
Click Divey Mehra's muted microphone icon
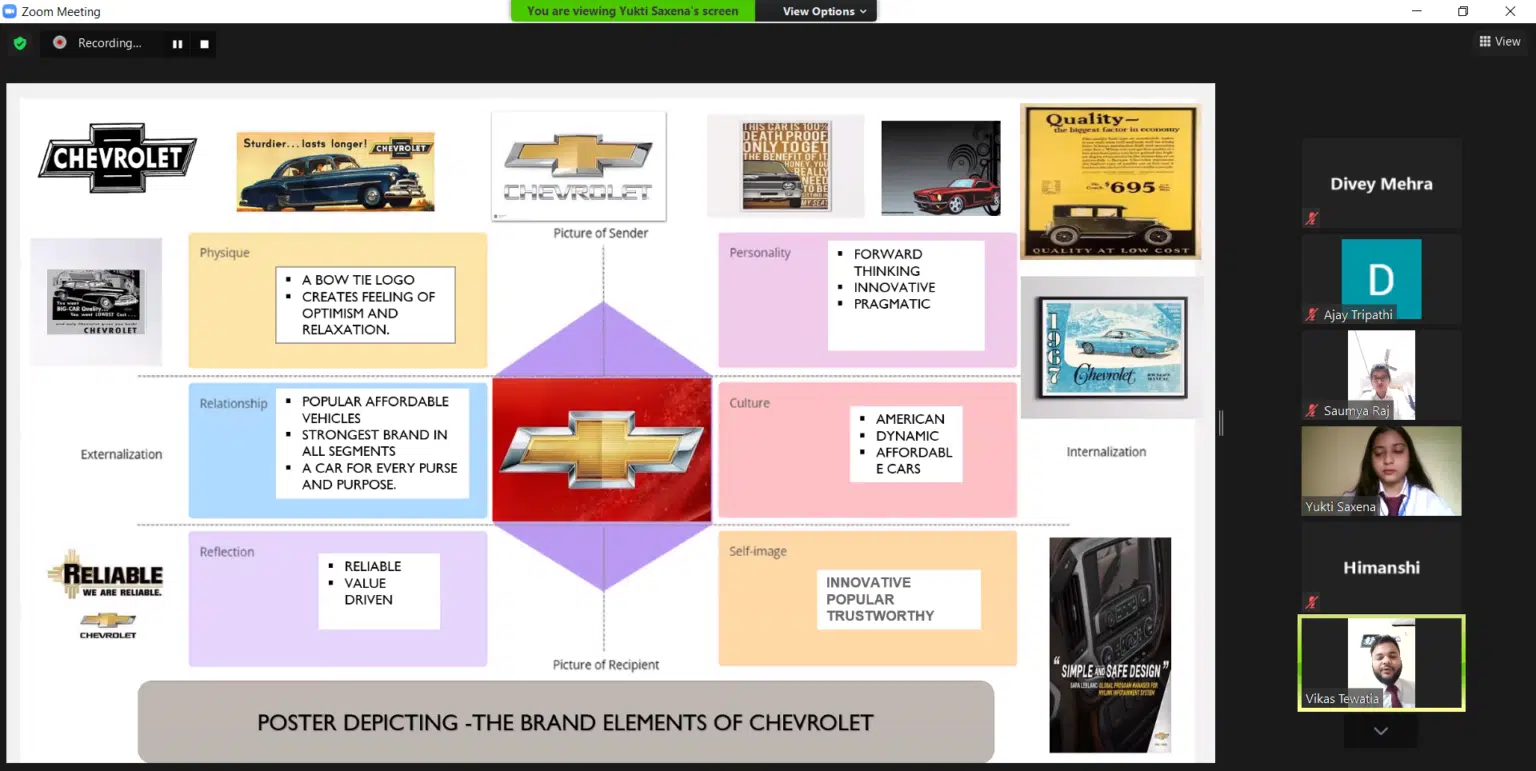click(1311, 218)
